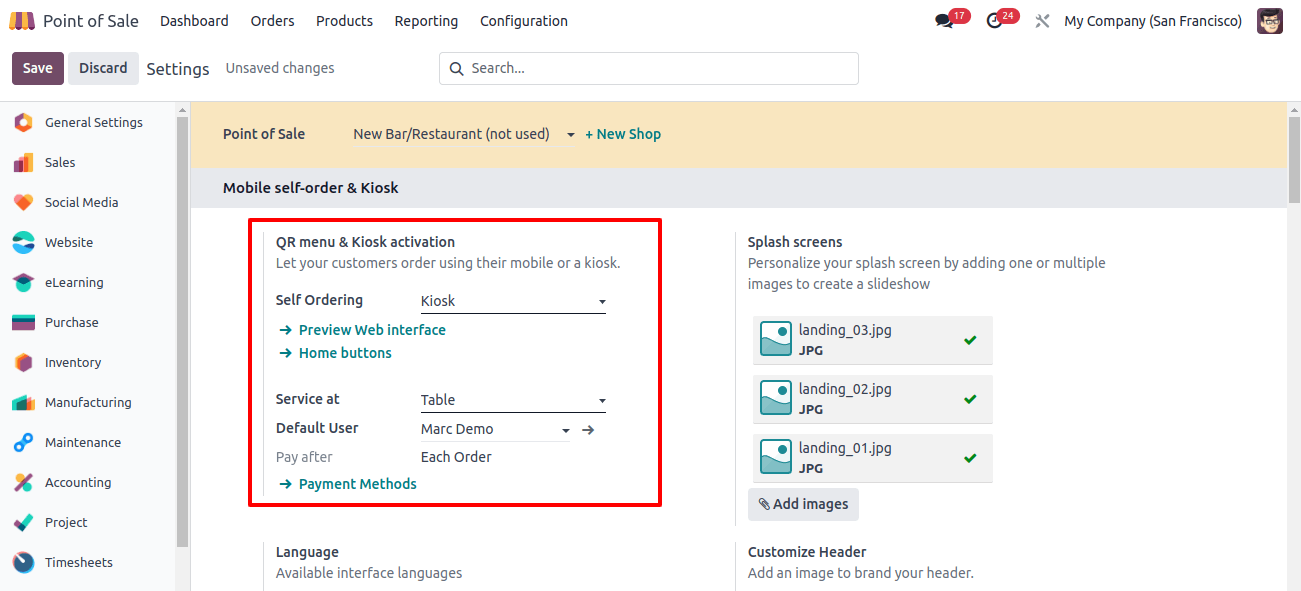Screen dimensions: 1301x591
Task: Click the Language section heading
Action: click(x=307, y=552)
